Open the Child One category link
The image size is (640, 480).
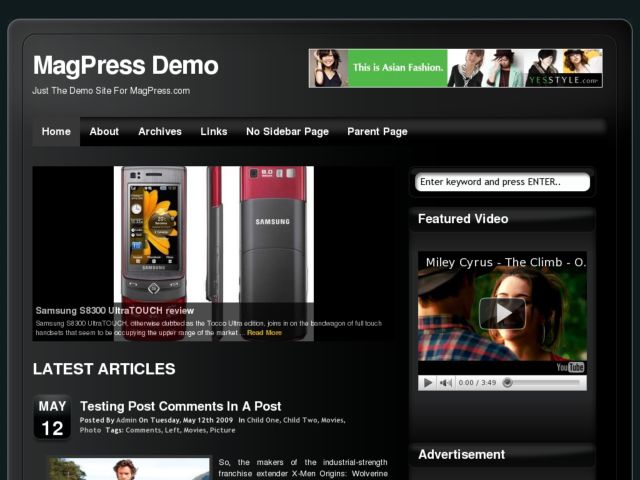tap(263, 420)
